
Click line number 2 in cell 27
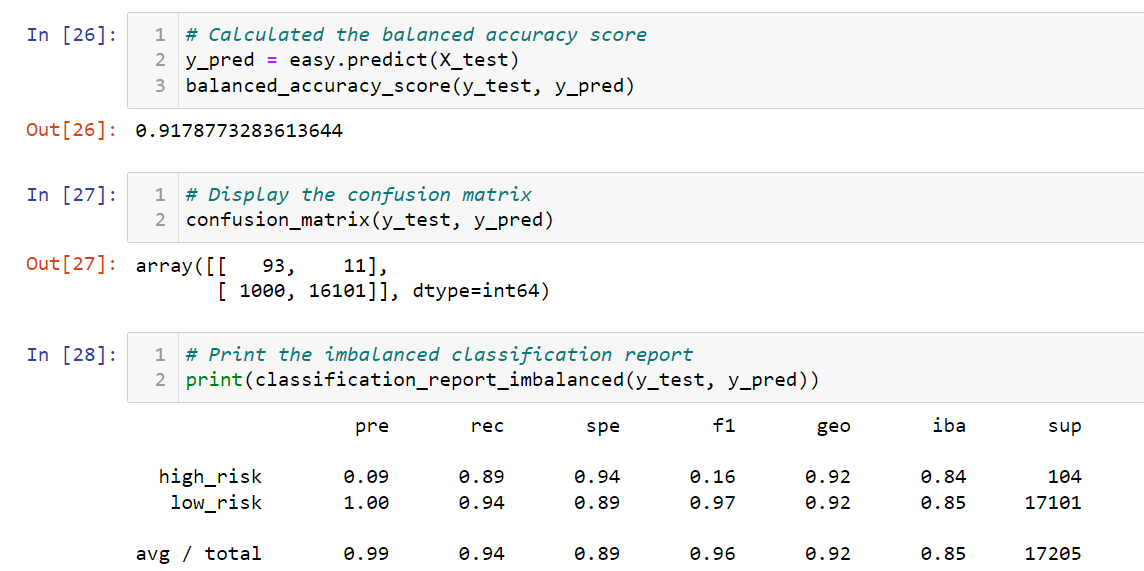[160, 220]
